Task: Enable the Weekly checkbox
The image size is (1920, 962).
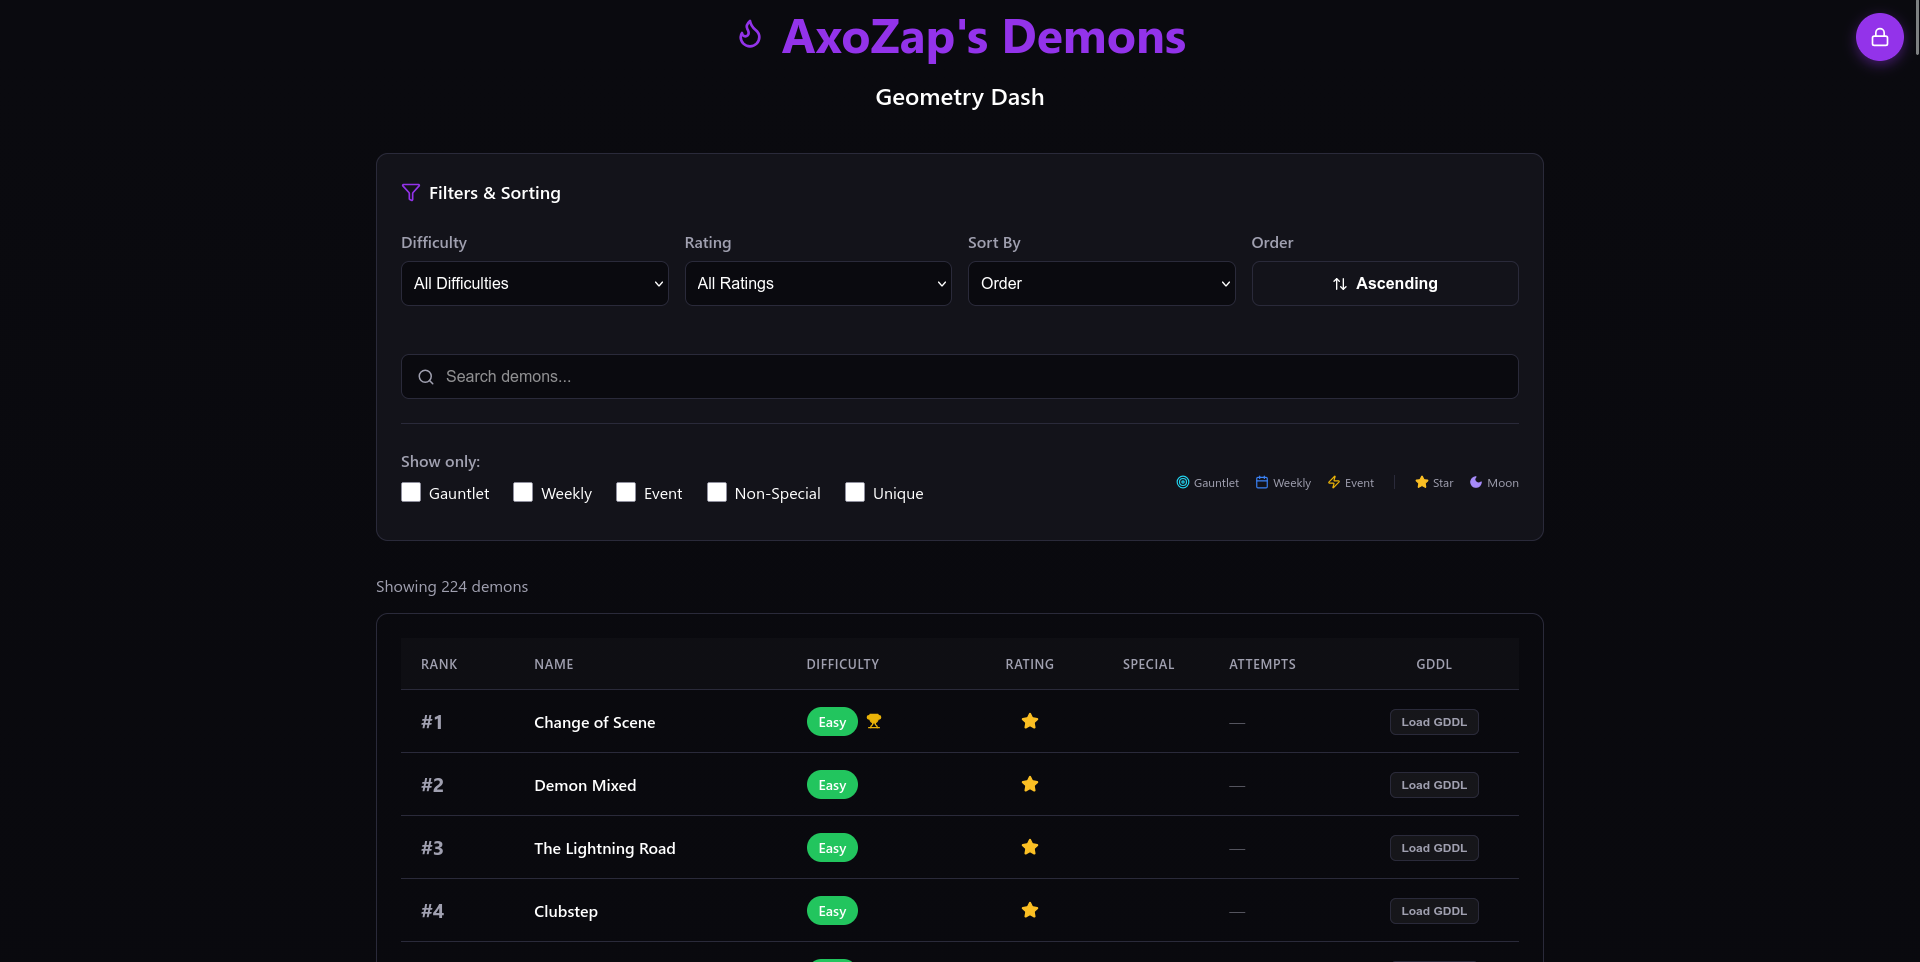Action: 523,492
